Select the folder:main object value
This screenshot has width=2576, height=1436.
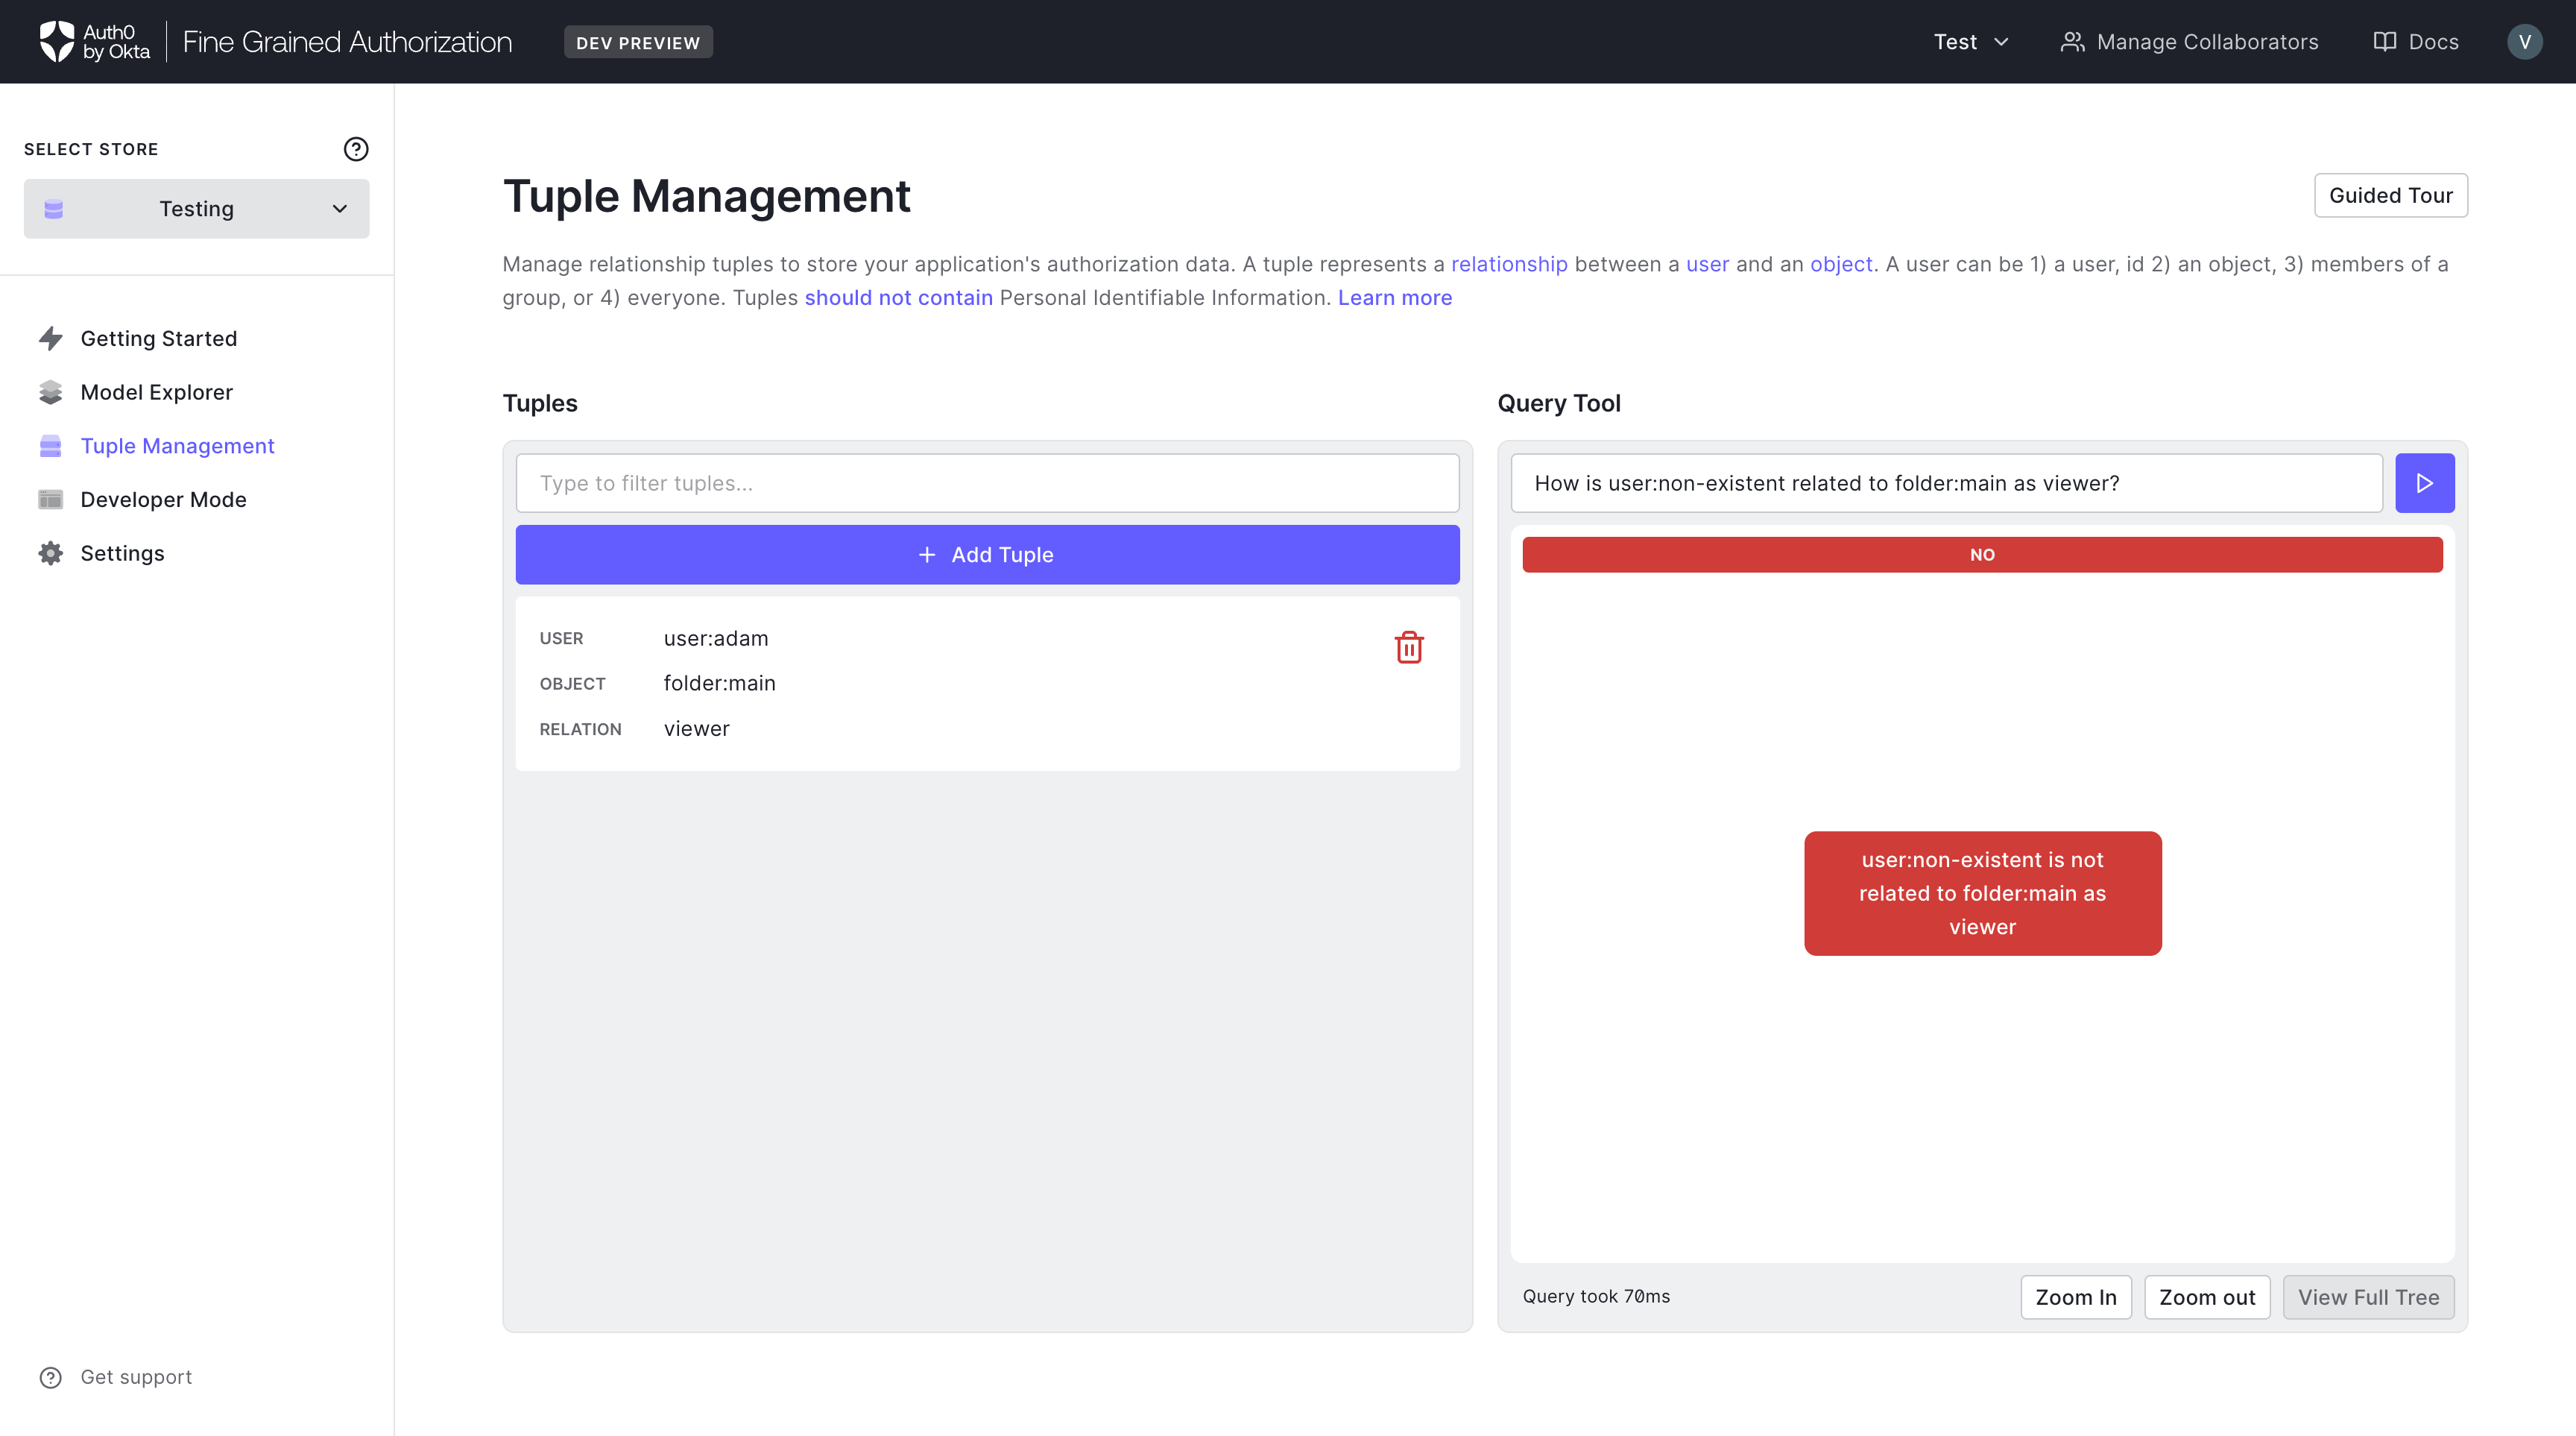(x=719, y=683)
